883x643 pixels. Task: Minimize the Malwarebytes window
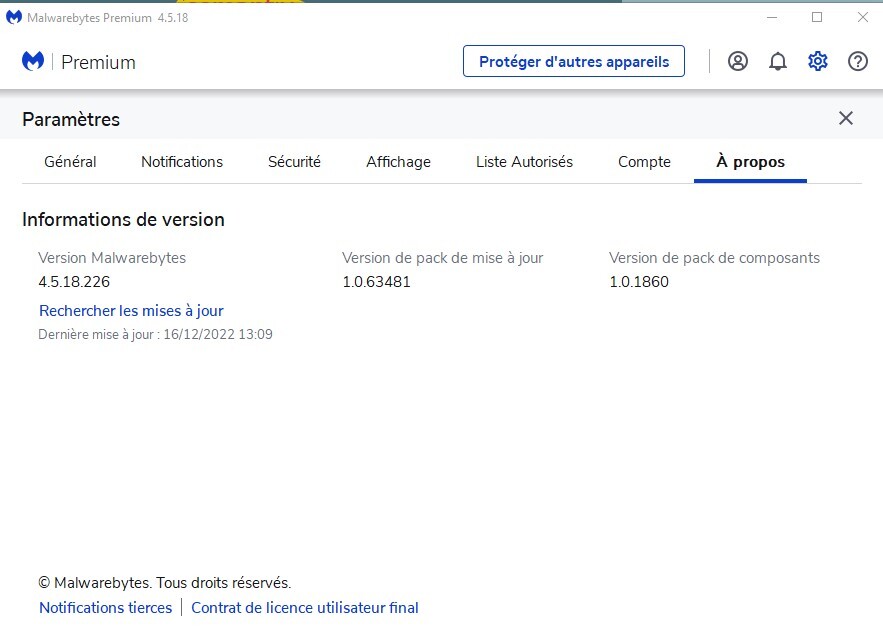(772, 17)
